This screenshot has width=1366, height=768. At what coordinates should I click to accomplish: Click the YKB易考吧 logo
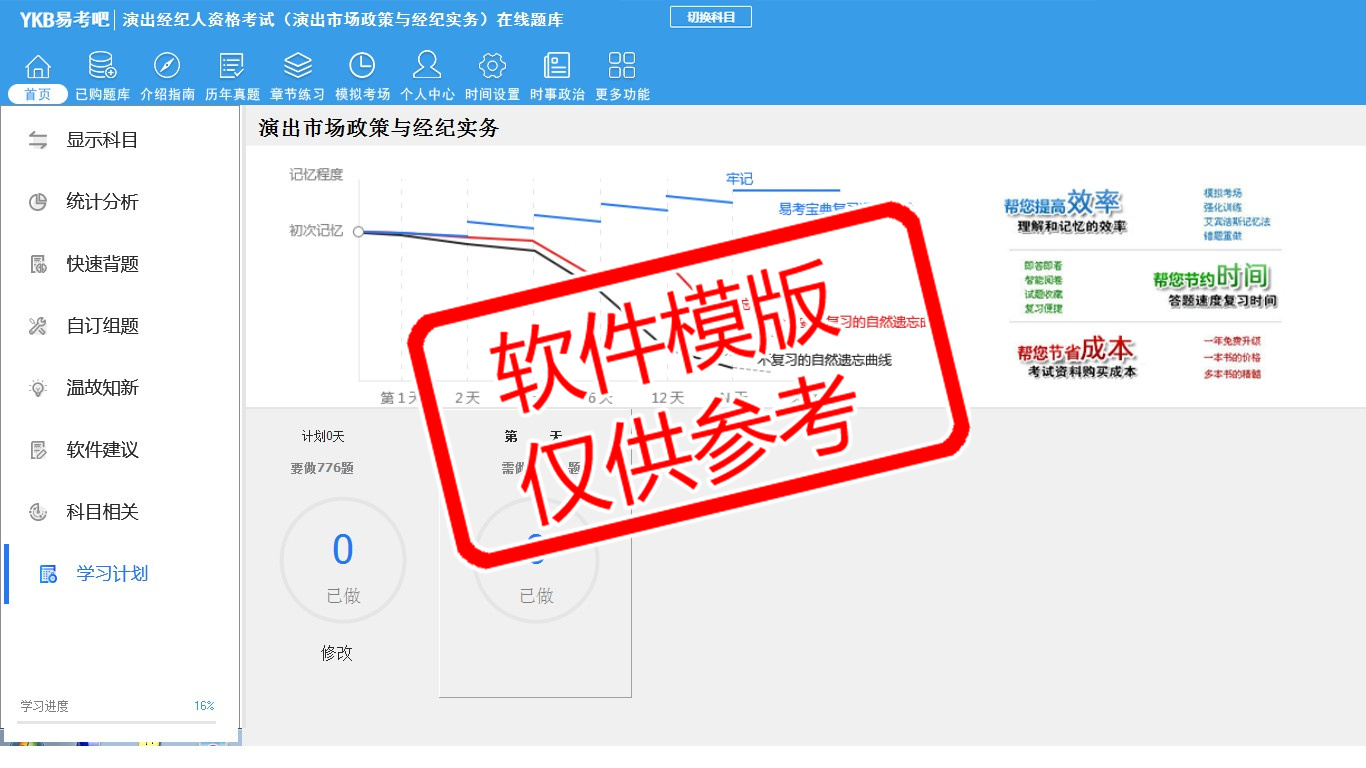click(64, 19)
